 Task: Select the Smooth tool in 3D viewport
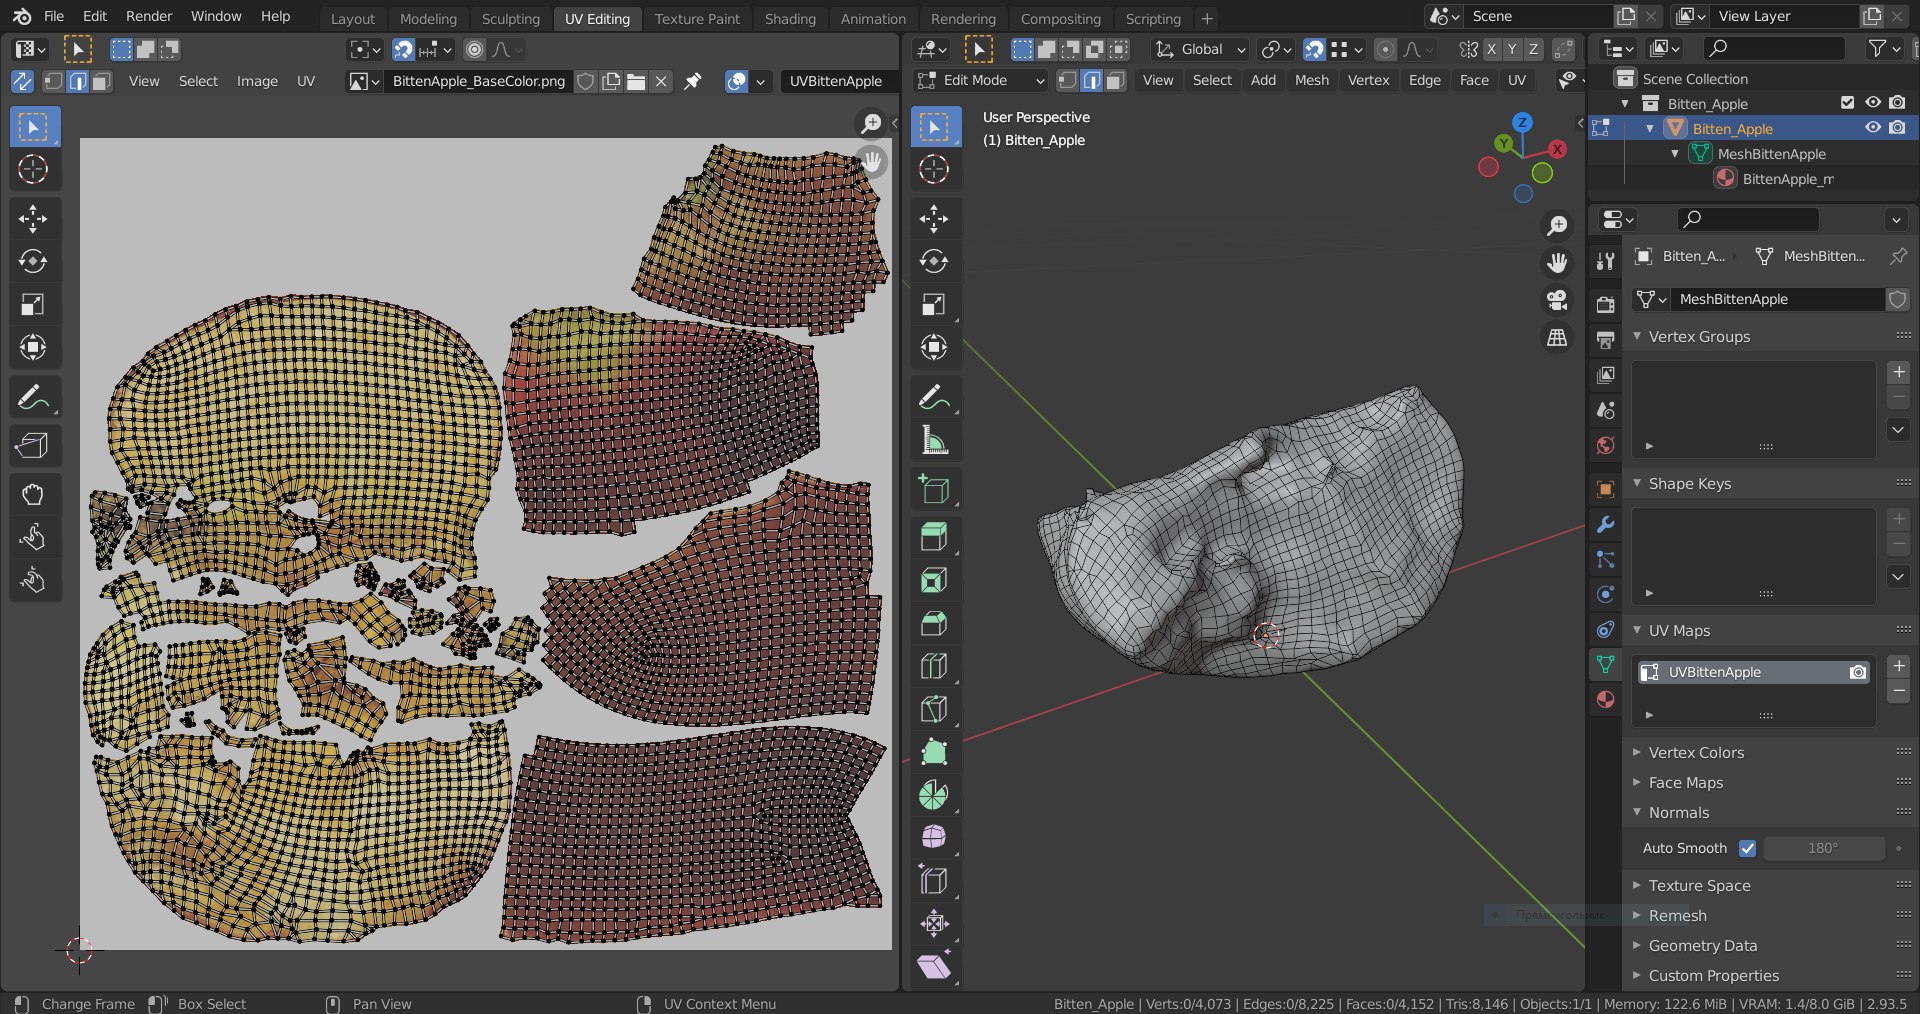(934, 837)
